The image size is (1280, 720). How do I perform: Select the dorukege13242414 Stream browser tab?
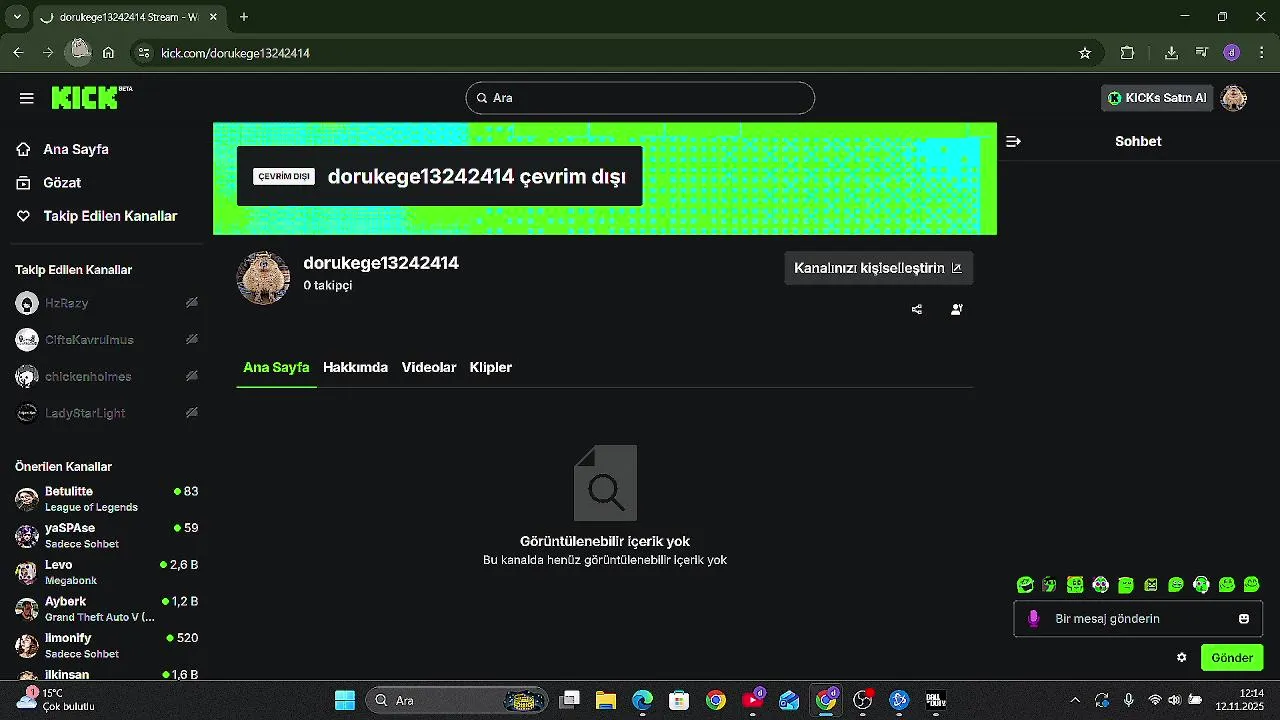[128, 17]
